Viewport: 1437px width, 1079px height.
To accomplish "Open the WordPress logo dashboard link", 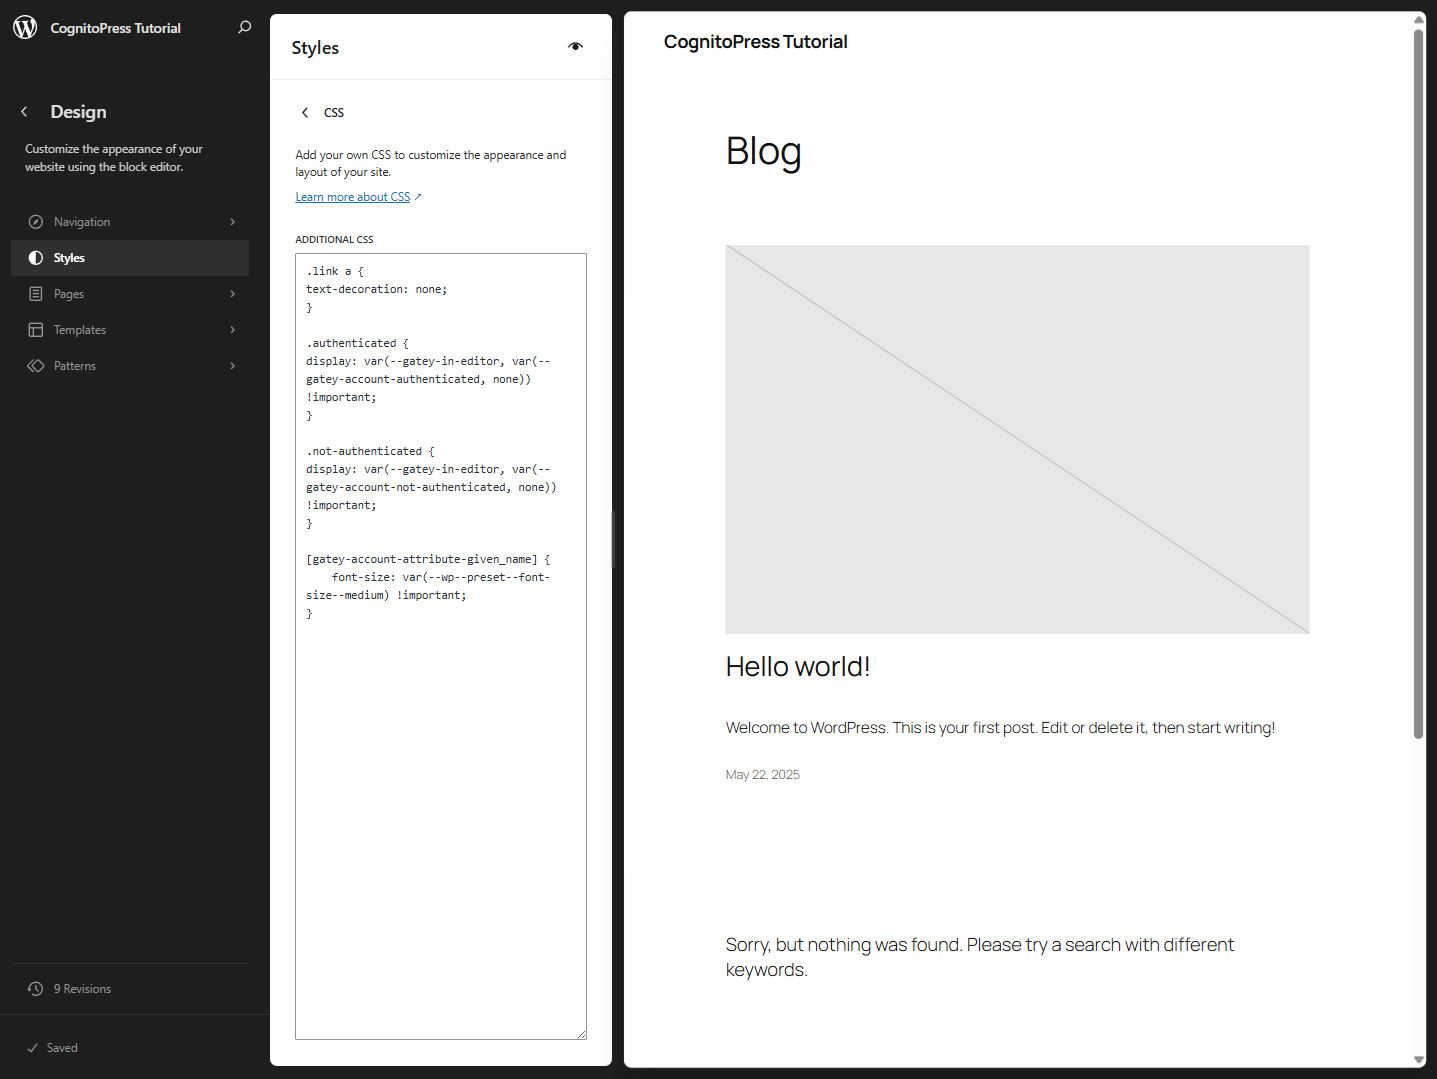I will (x=25, y=27).
